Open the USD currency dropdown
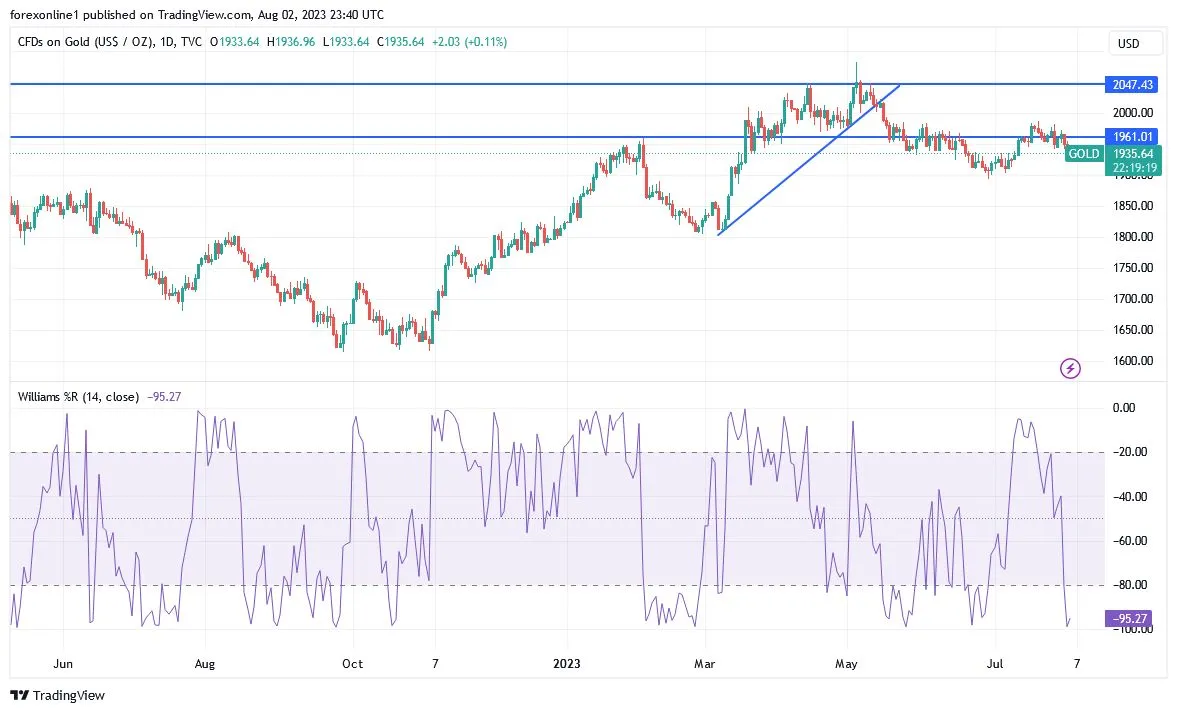Image resolution: width=1177 pixels, height=713 pixels. [1128, 44]
